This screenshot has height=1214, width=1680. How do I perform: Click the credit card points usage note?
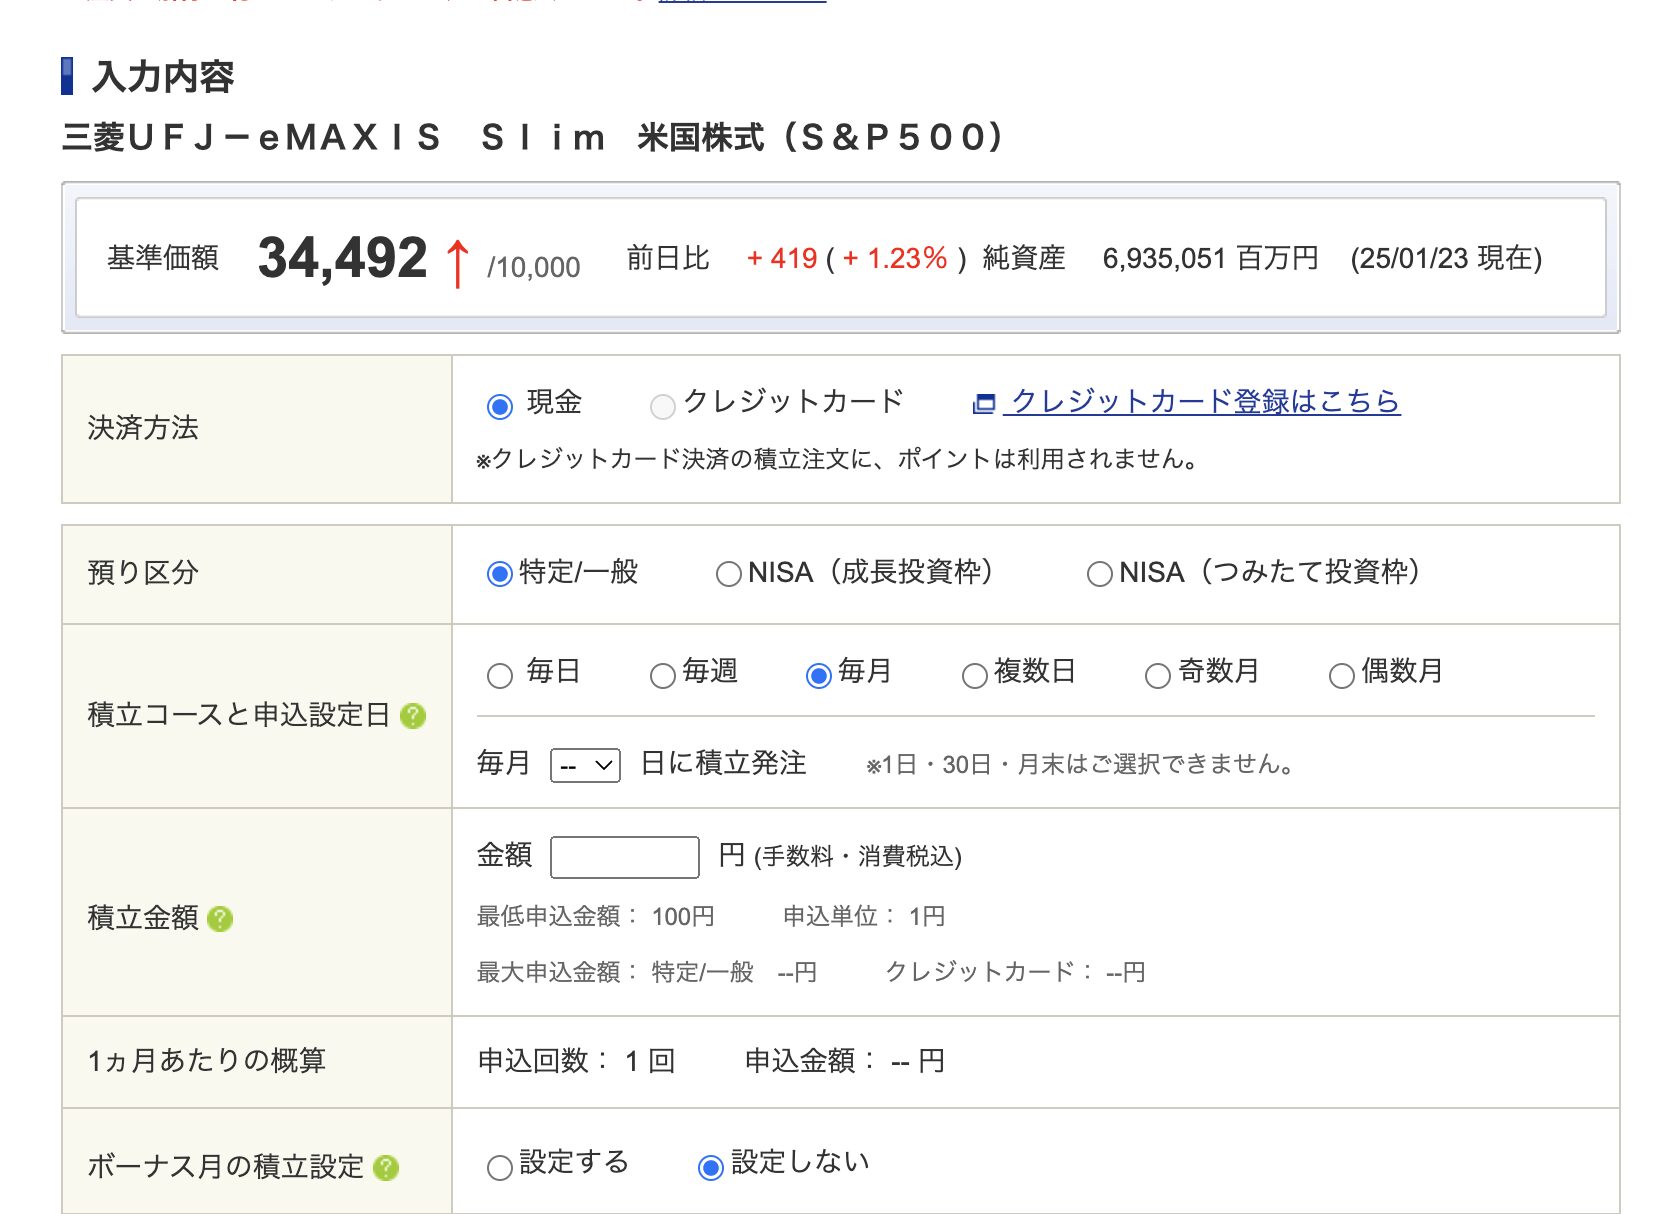pyautogui.click(x=837, y=459)
